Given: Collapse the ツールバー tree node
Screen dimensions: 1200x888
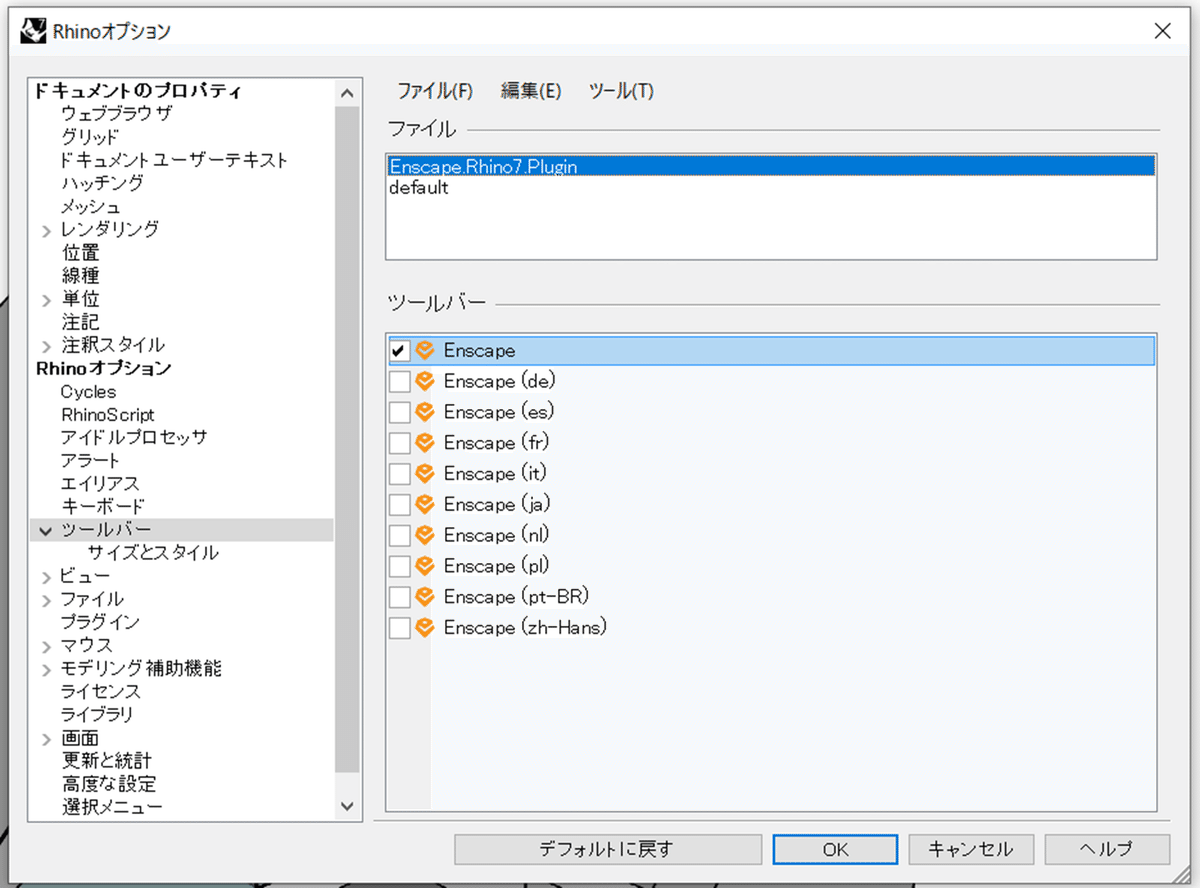Looking at the screenshot, I should (x=46, y=530).
